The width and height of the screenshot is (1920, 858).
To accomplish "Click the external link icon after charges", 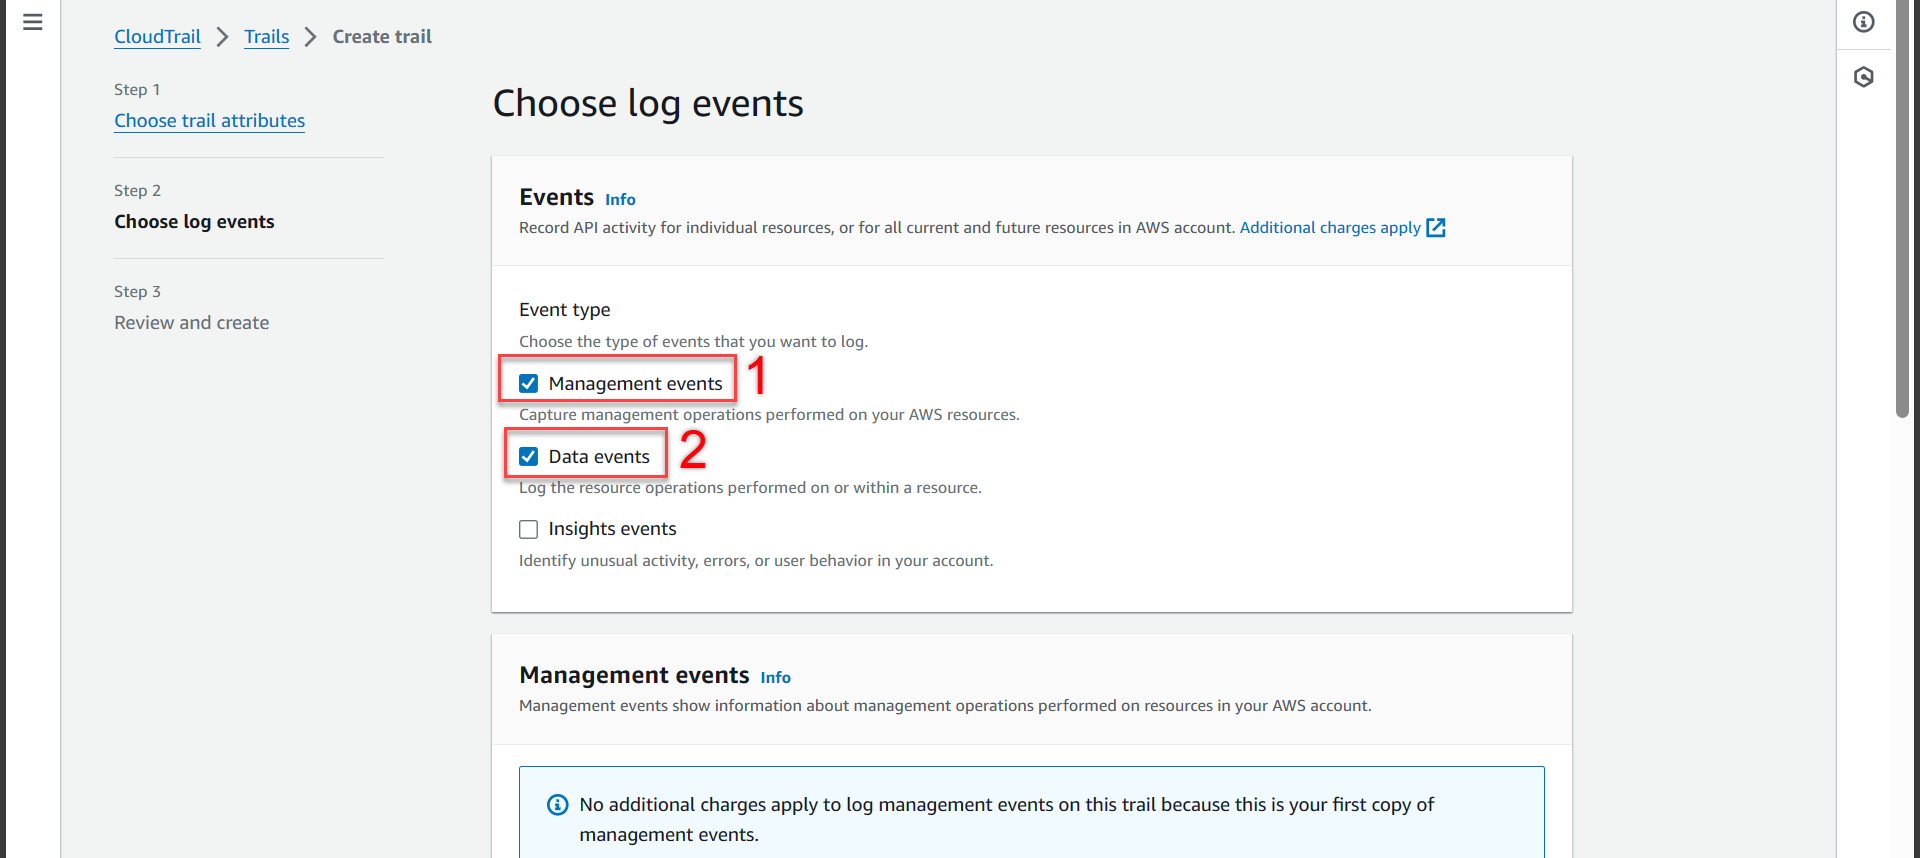I will pyautogui.click(x=1436, y=228).
